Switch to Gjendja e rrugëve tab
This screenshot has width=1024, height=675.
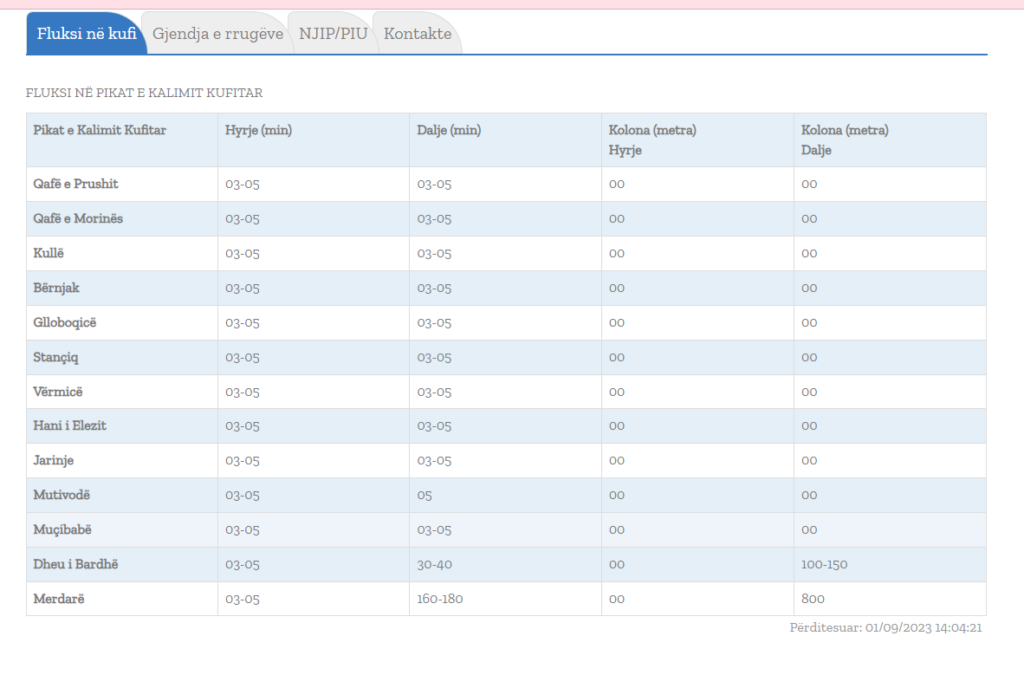coord(217,33)
